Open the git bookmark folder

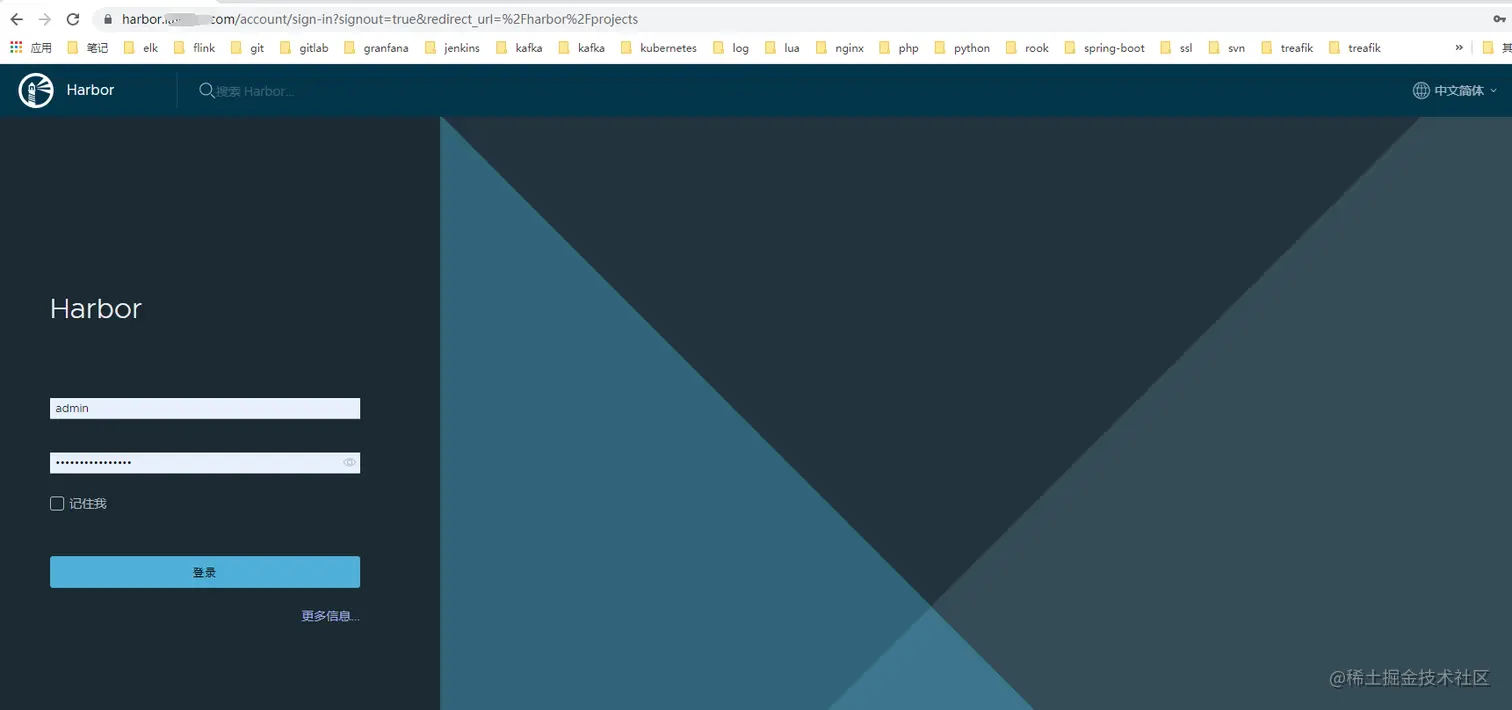[247, 48]
